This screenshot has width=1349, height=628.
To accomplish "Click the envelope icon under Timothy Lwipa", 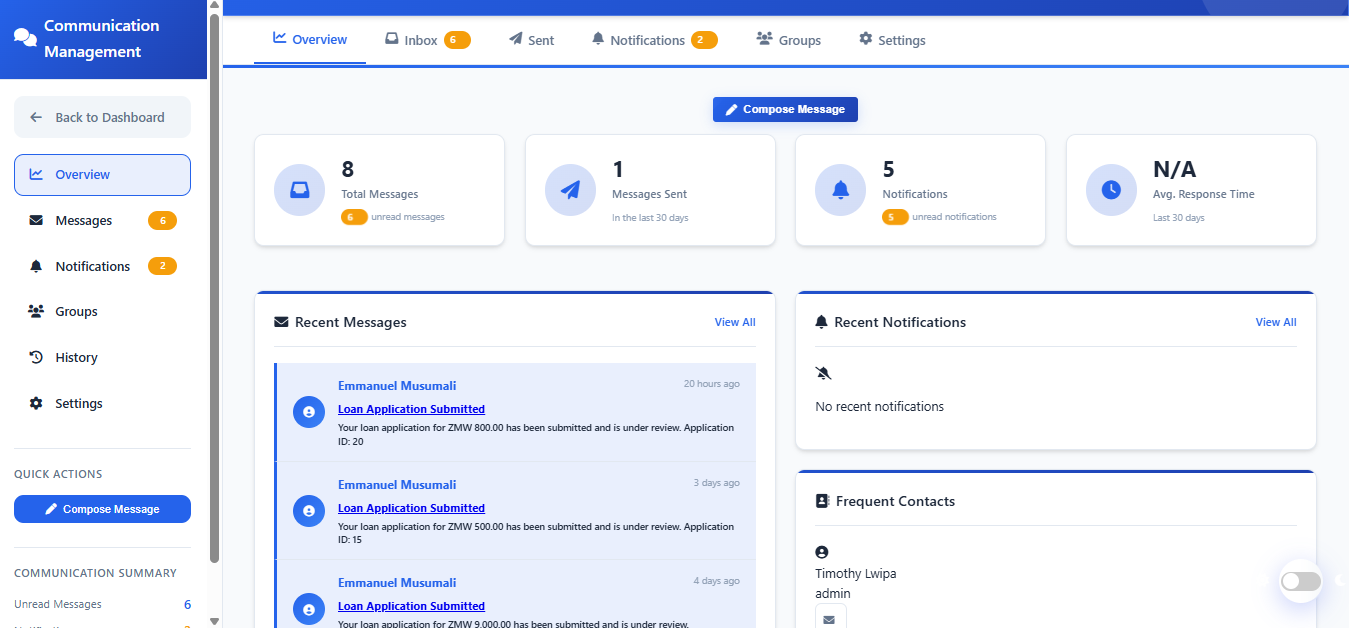I will pyautogui.click(x=829, y=618).
